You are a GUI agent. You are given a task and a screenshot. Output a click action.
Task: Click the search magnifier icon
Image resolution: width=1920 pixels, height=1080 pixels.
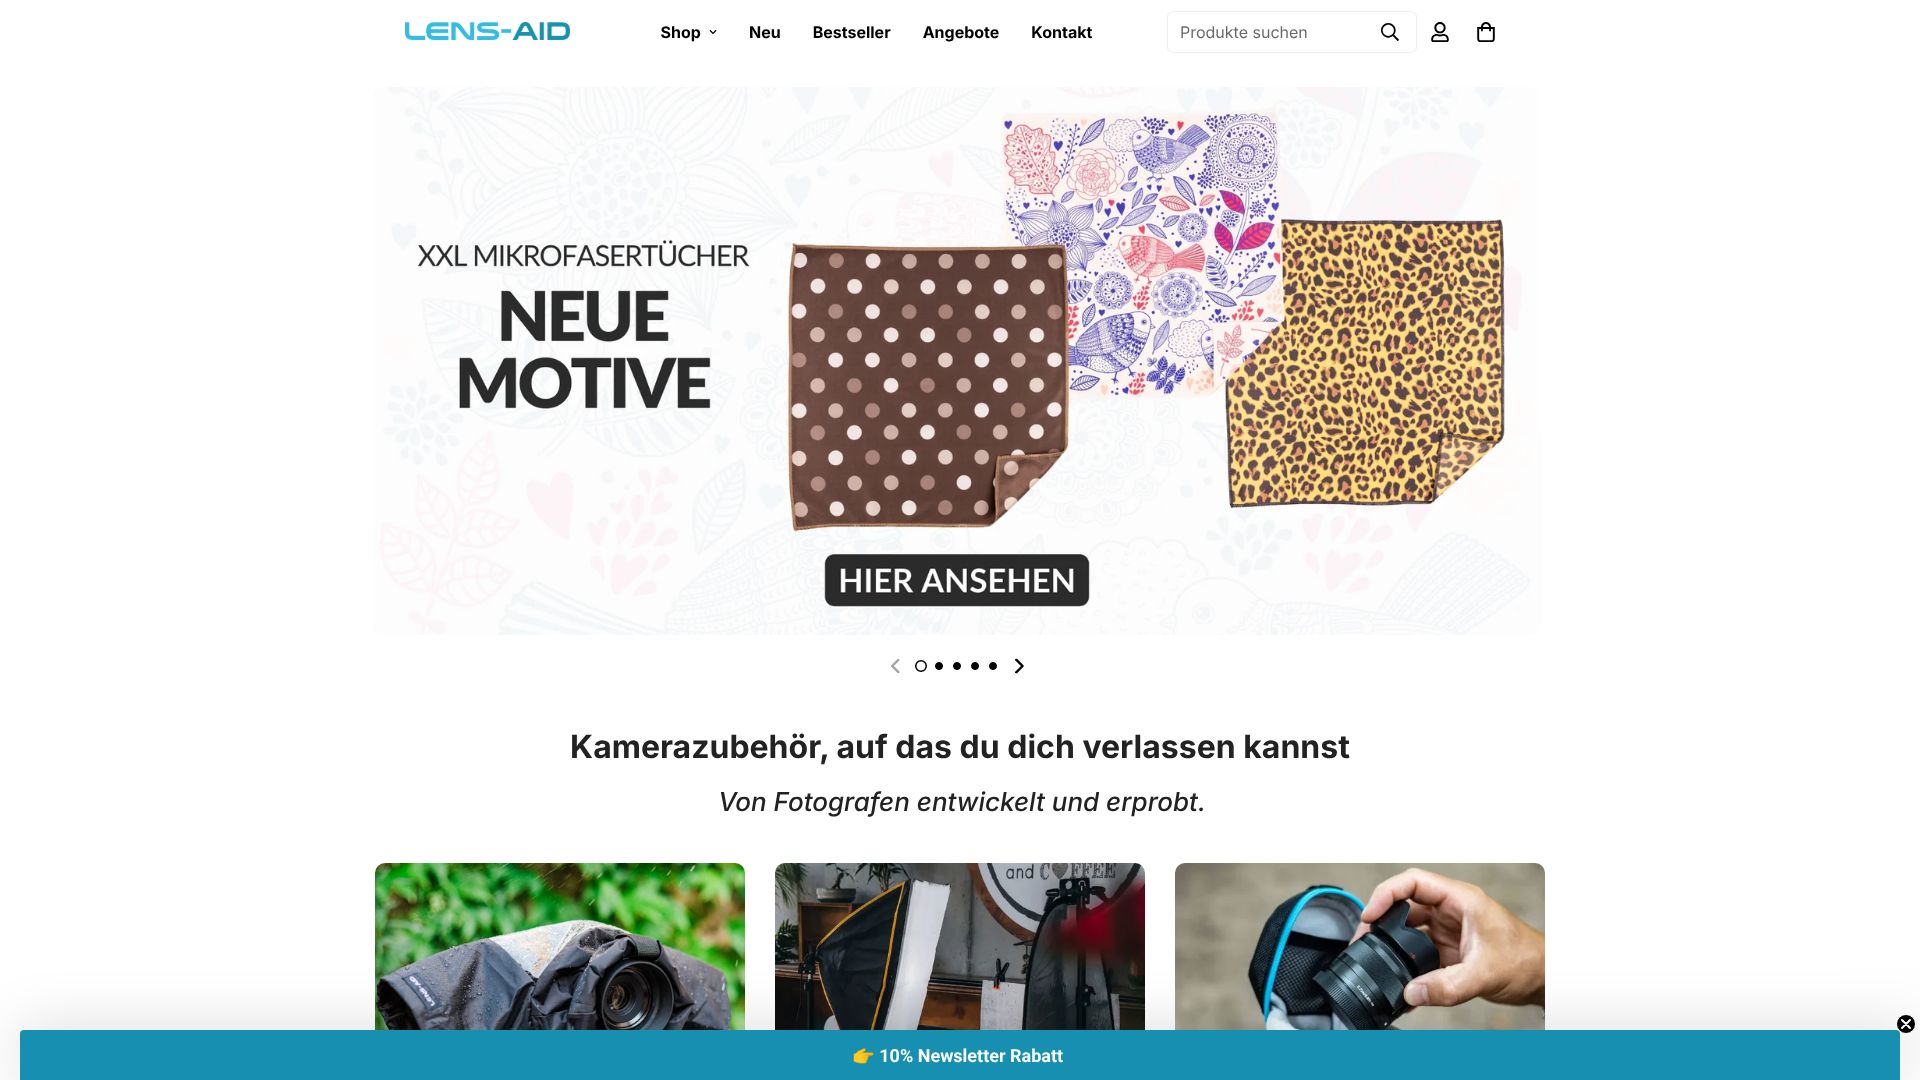tap(1389, 32)
